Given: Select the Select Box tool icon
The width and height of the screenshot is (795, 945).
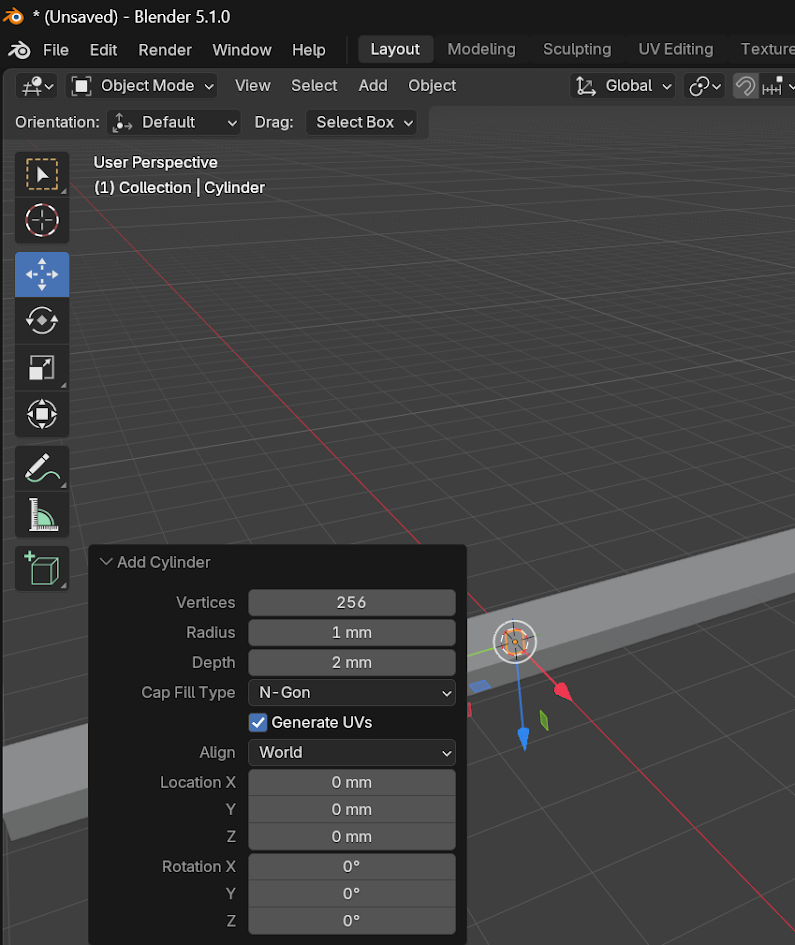Looking at the screenshot, I should [42, 174].
